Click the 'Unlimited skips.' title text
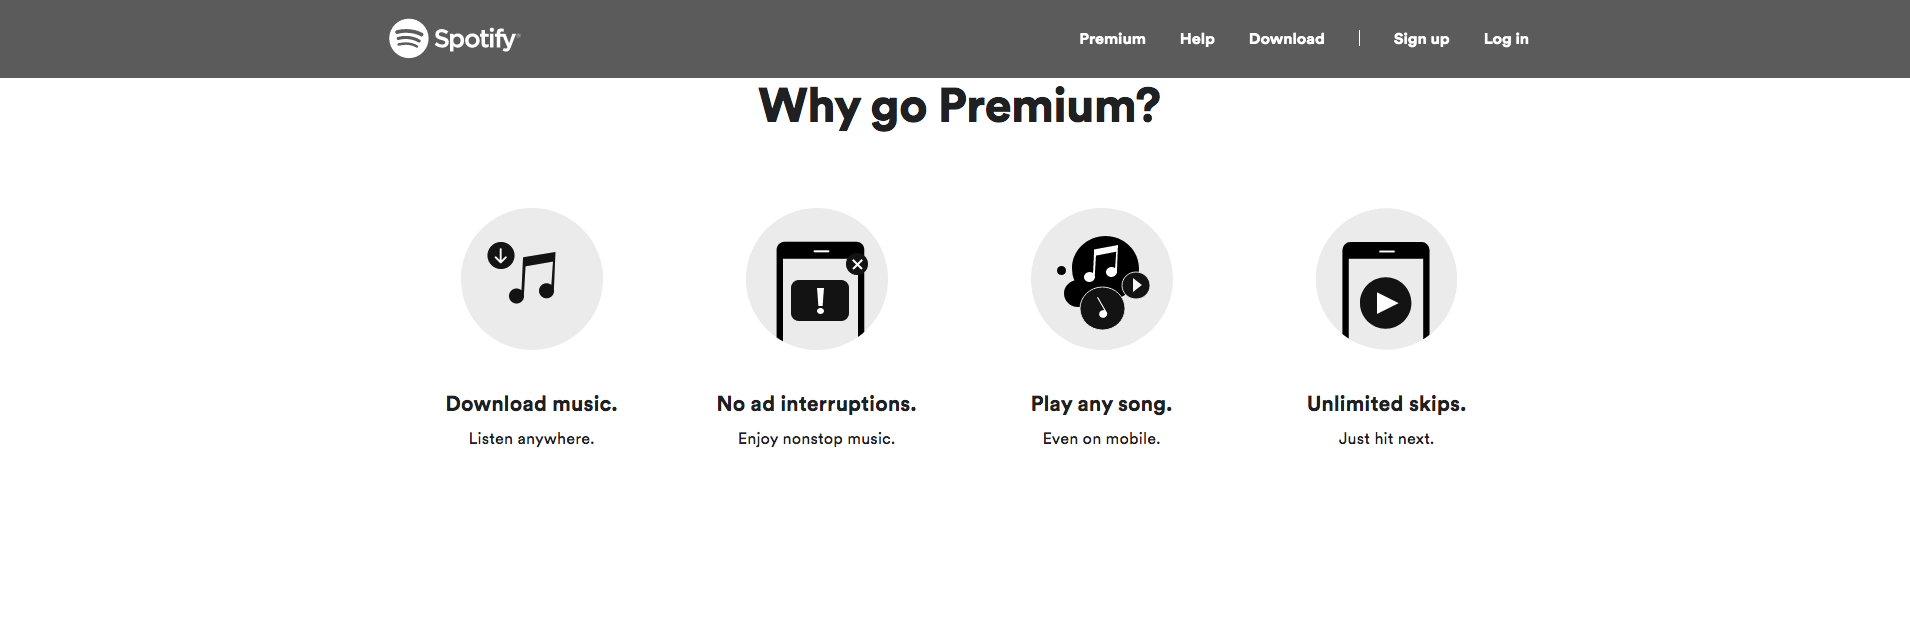Viewport: 1910px width, 621px height. (1386, 404)
